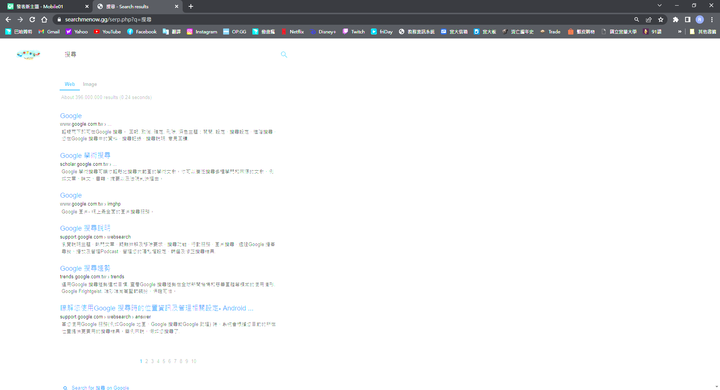Go to results page 5
Viewport: 720px width, 390px height.
coord(164,361)
